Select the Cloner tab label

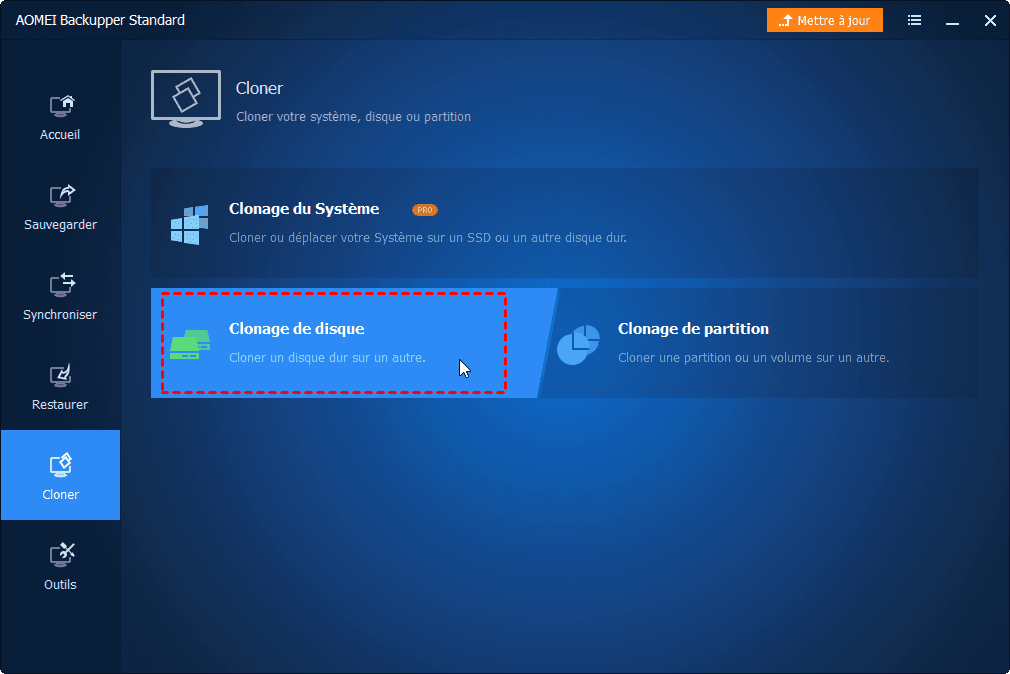(x=61, y=495)
